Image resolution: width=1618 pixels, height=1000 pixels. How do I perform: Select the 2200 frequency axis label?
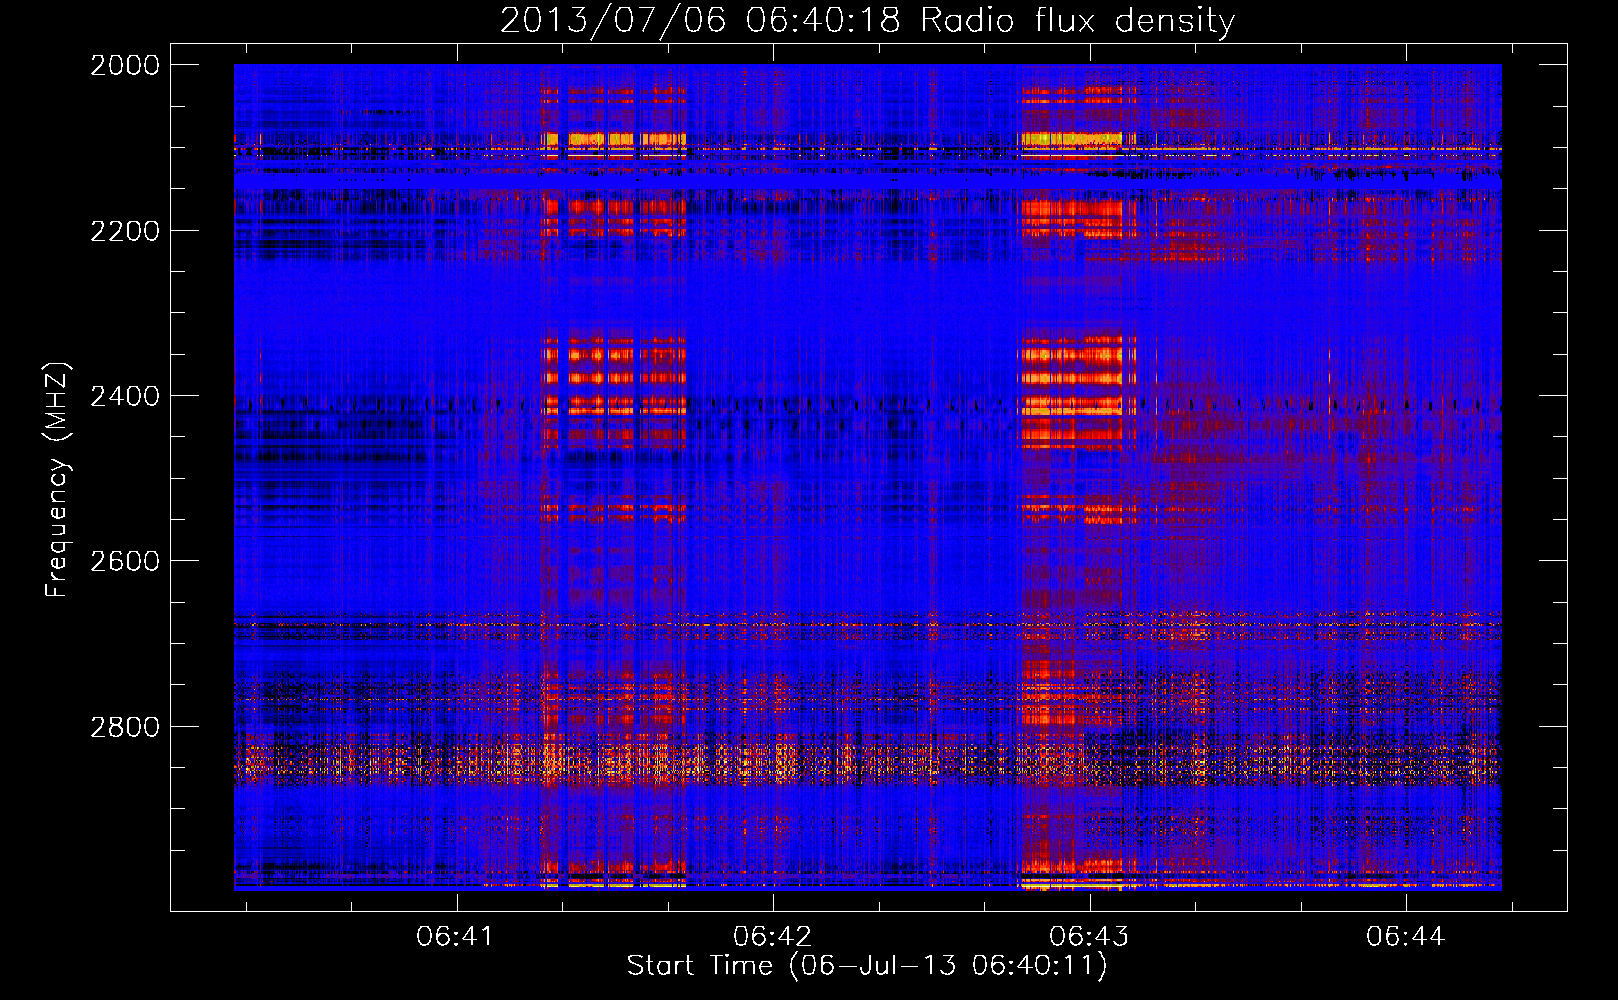[125, 231]
